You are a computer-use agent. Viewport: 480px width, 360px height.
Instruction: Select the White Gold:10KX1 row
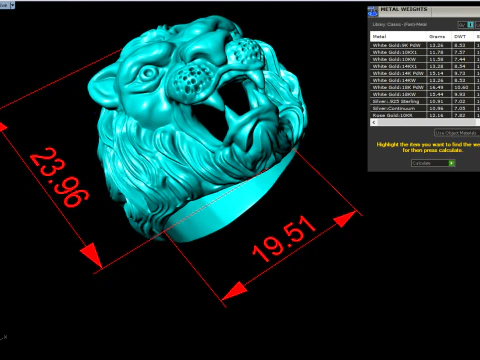pyautogui.click(x=425, y=52)
